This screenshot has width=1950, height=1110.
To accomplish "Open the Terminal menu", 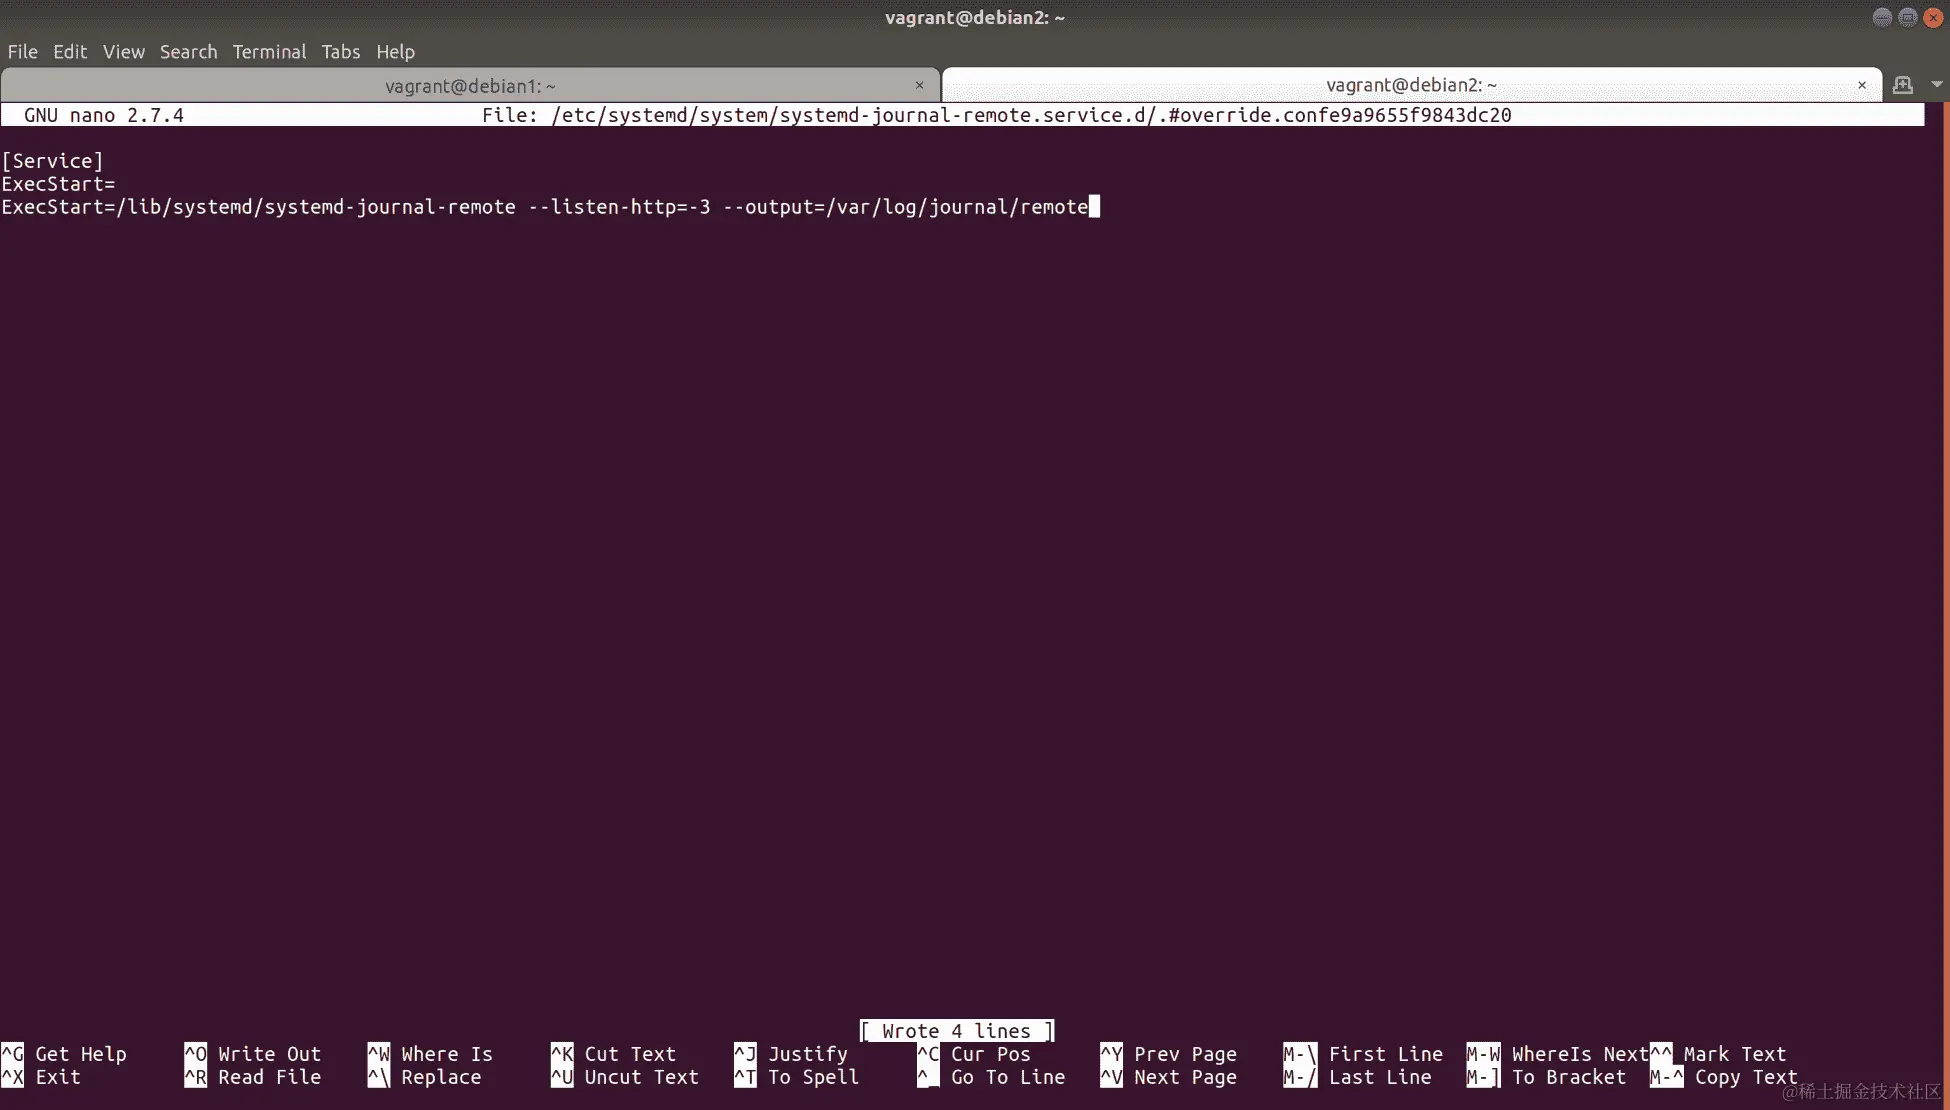I will pyautogui.click(x=269, y=52).
